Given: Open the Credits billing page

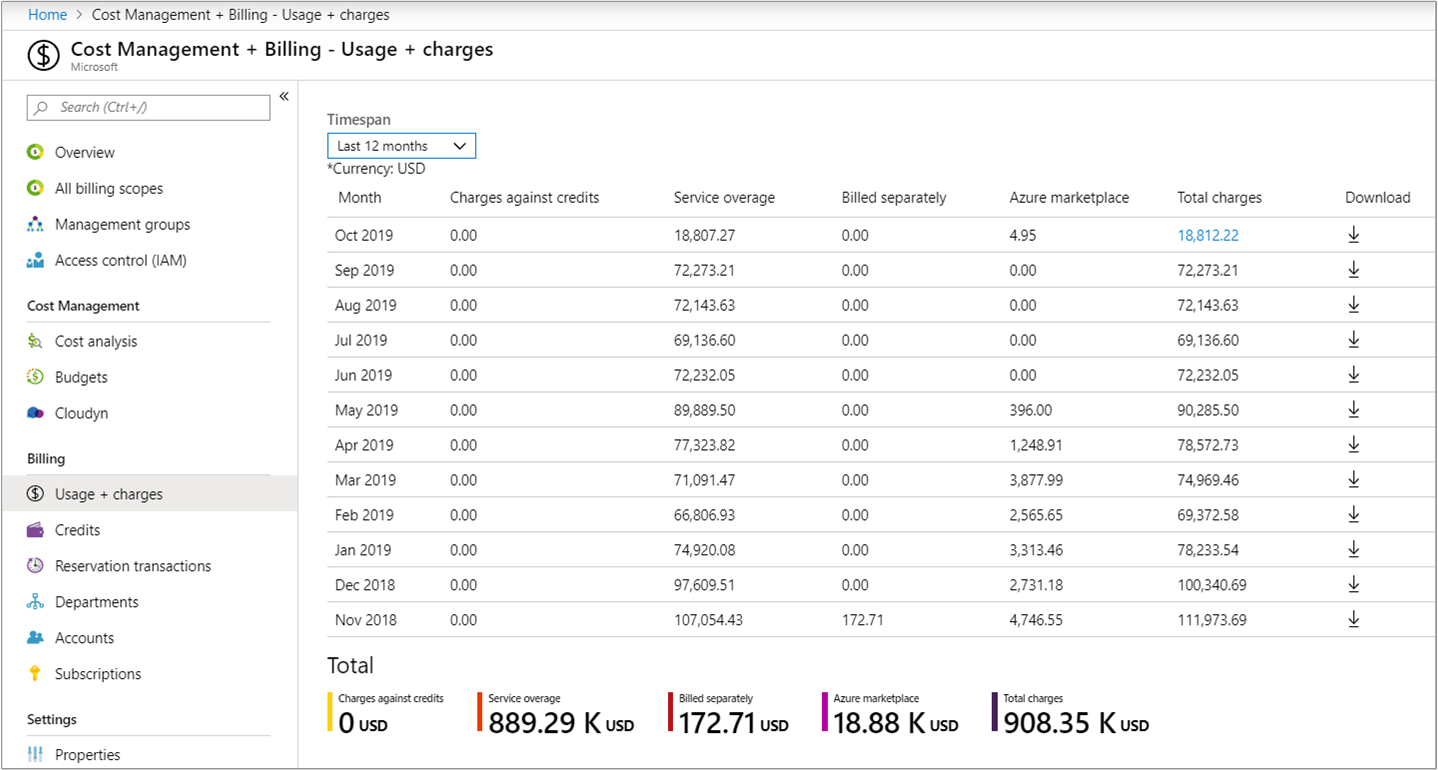Looking at the screenshot, I should (x=77, y=530).
